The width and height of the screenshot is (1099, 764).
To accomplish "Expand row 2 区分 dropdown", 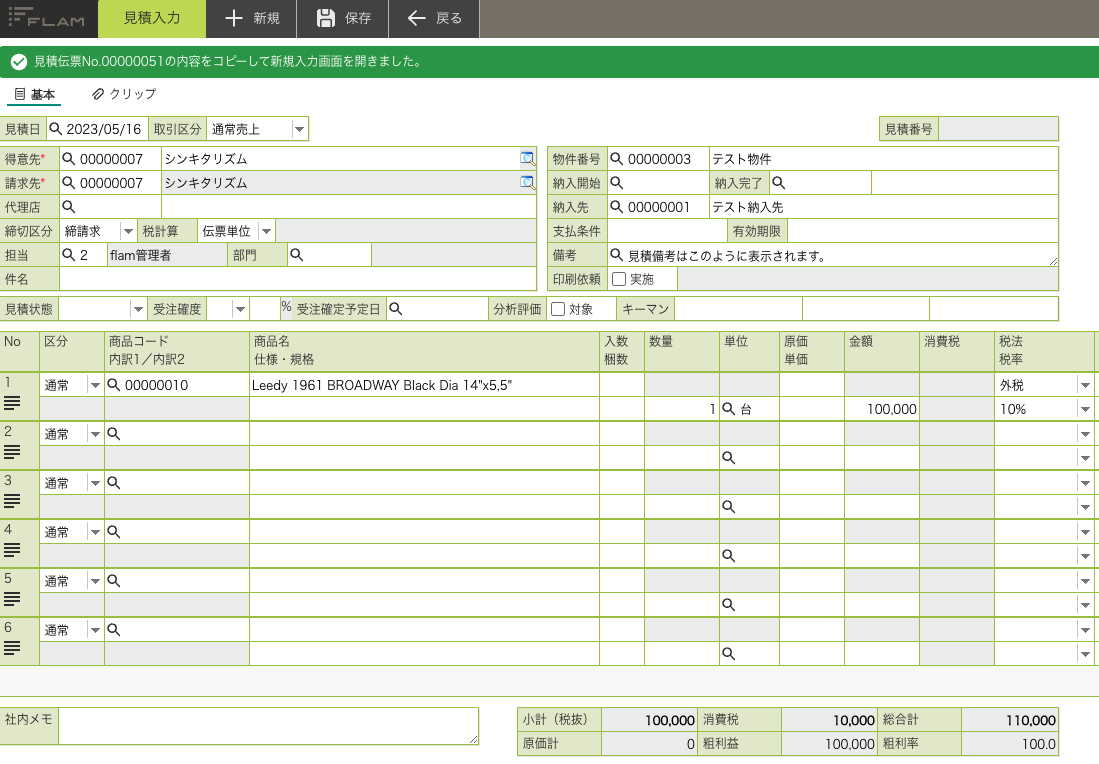I will click(95, 434).
